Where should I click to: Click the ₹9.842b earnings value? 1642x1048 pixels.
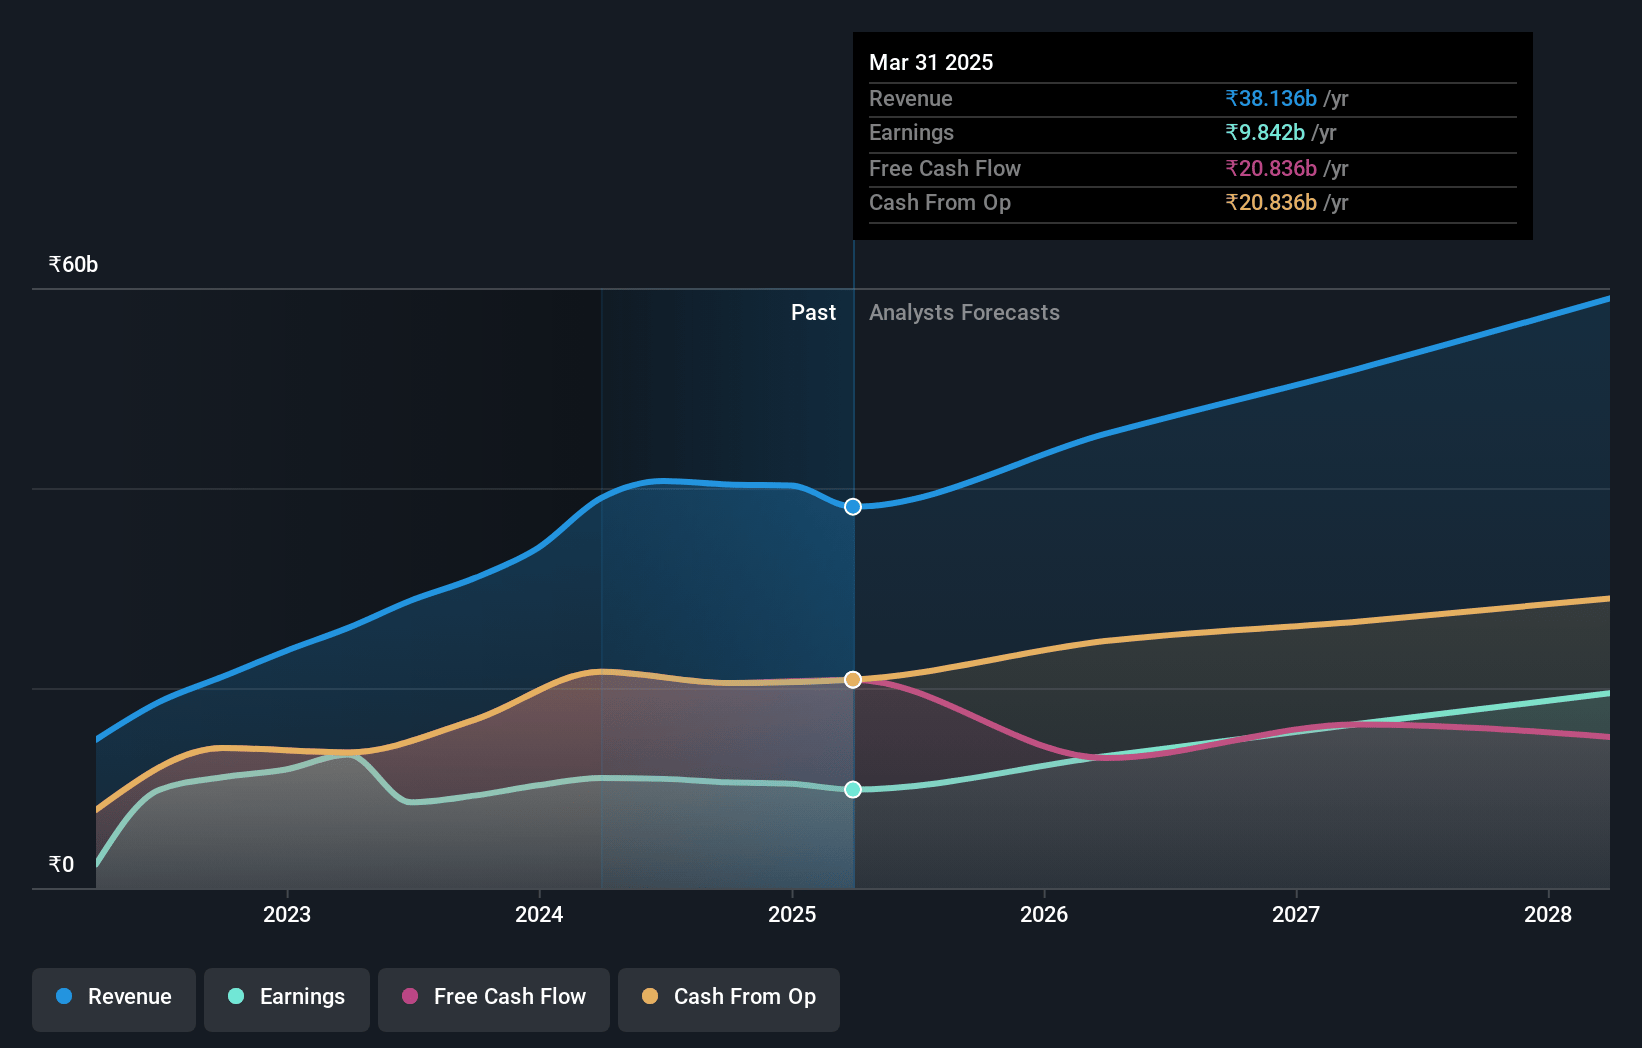1265,132
